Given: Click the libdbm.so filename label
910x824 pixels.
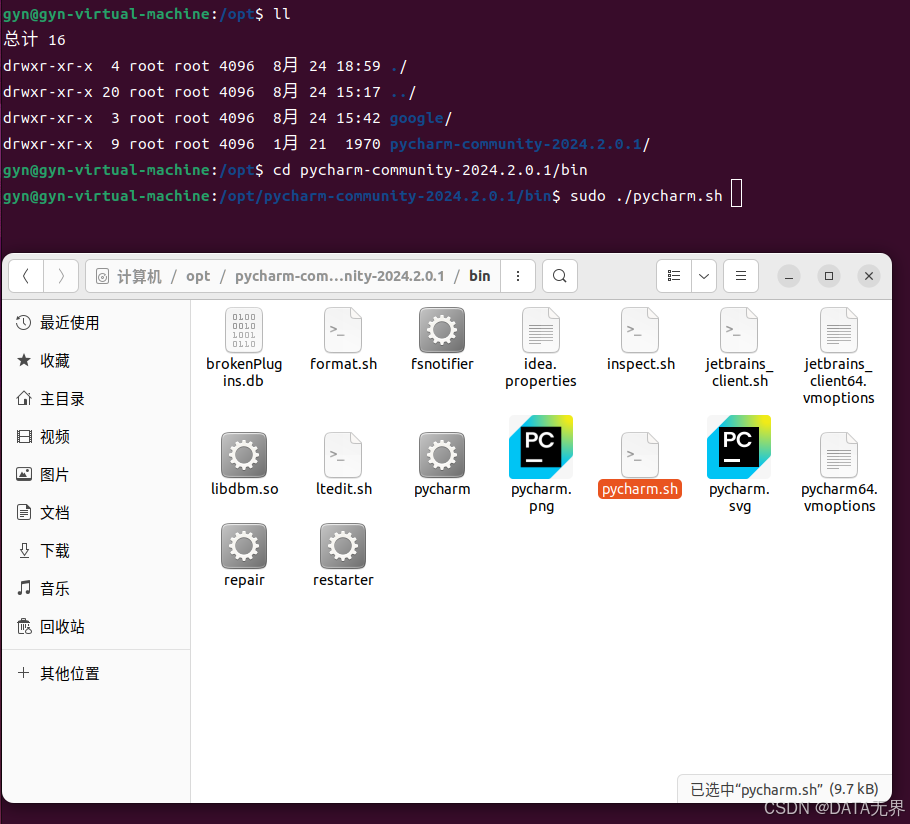Looking at the screenshot, I should tap(244, 489).
